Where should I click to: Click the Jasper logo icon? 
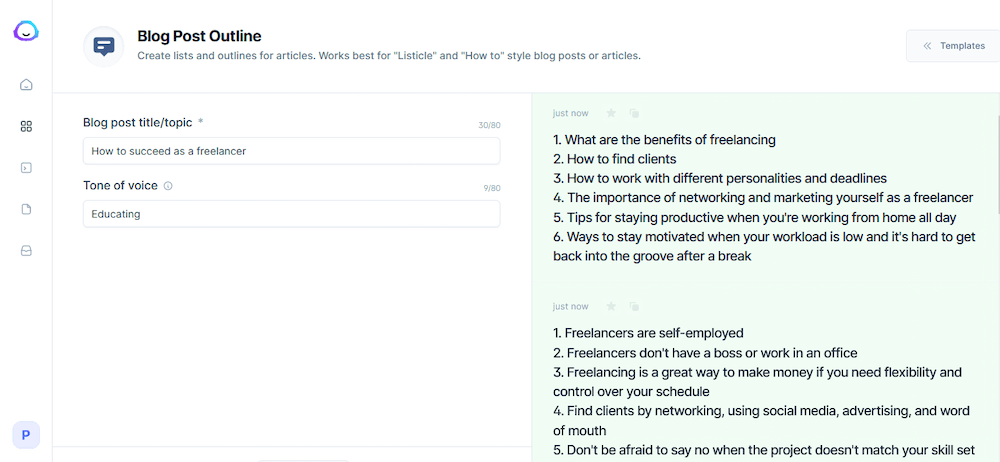coord(26,31)
